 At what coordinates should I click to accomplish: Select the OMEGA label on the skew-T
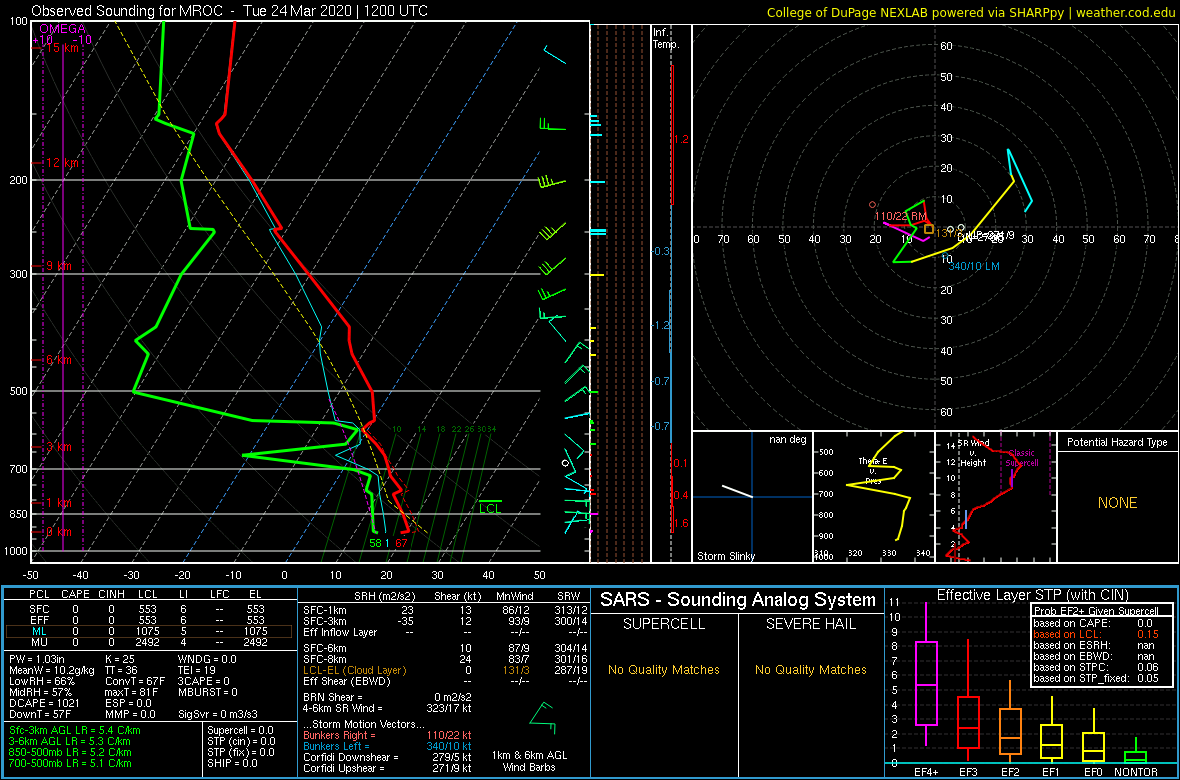62,29
